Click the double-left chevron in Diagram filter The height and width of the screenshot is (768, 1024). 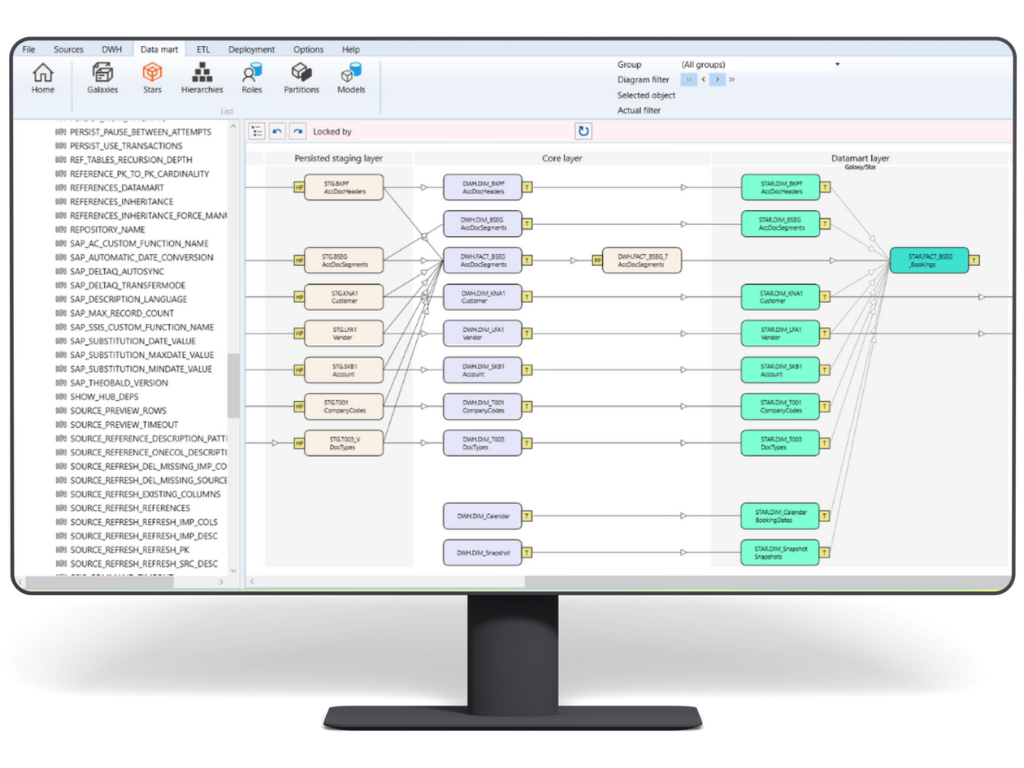tap(689, 79)
